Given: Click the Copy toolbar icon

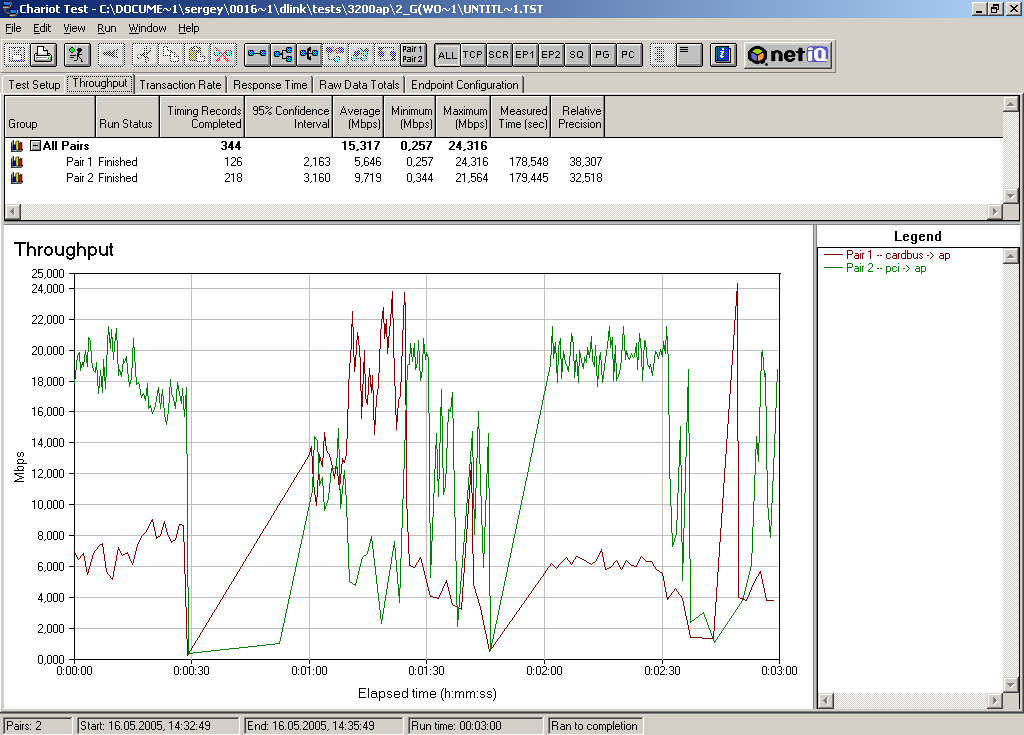Looking at the screenshot, I should click(x=170, y=55).
